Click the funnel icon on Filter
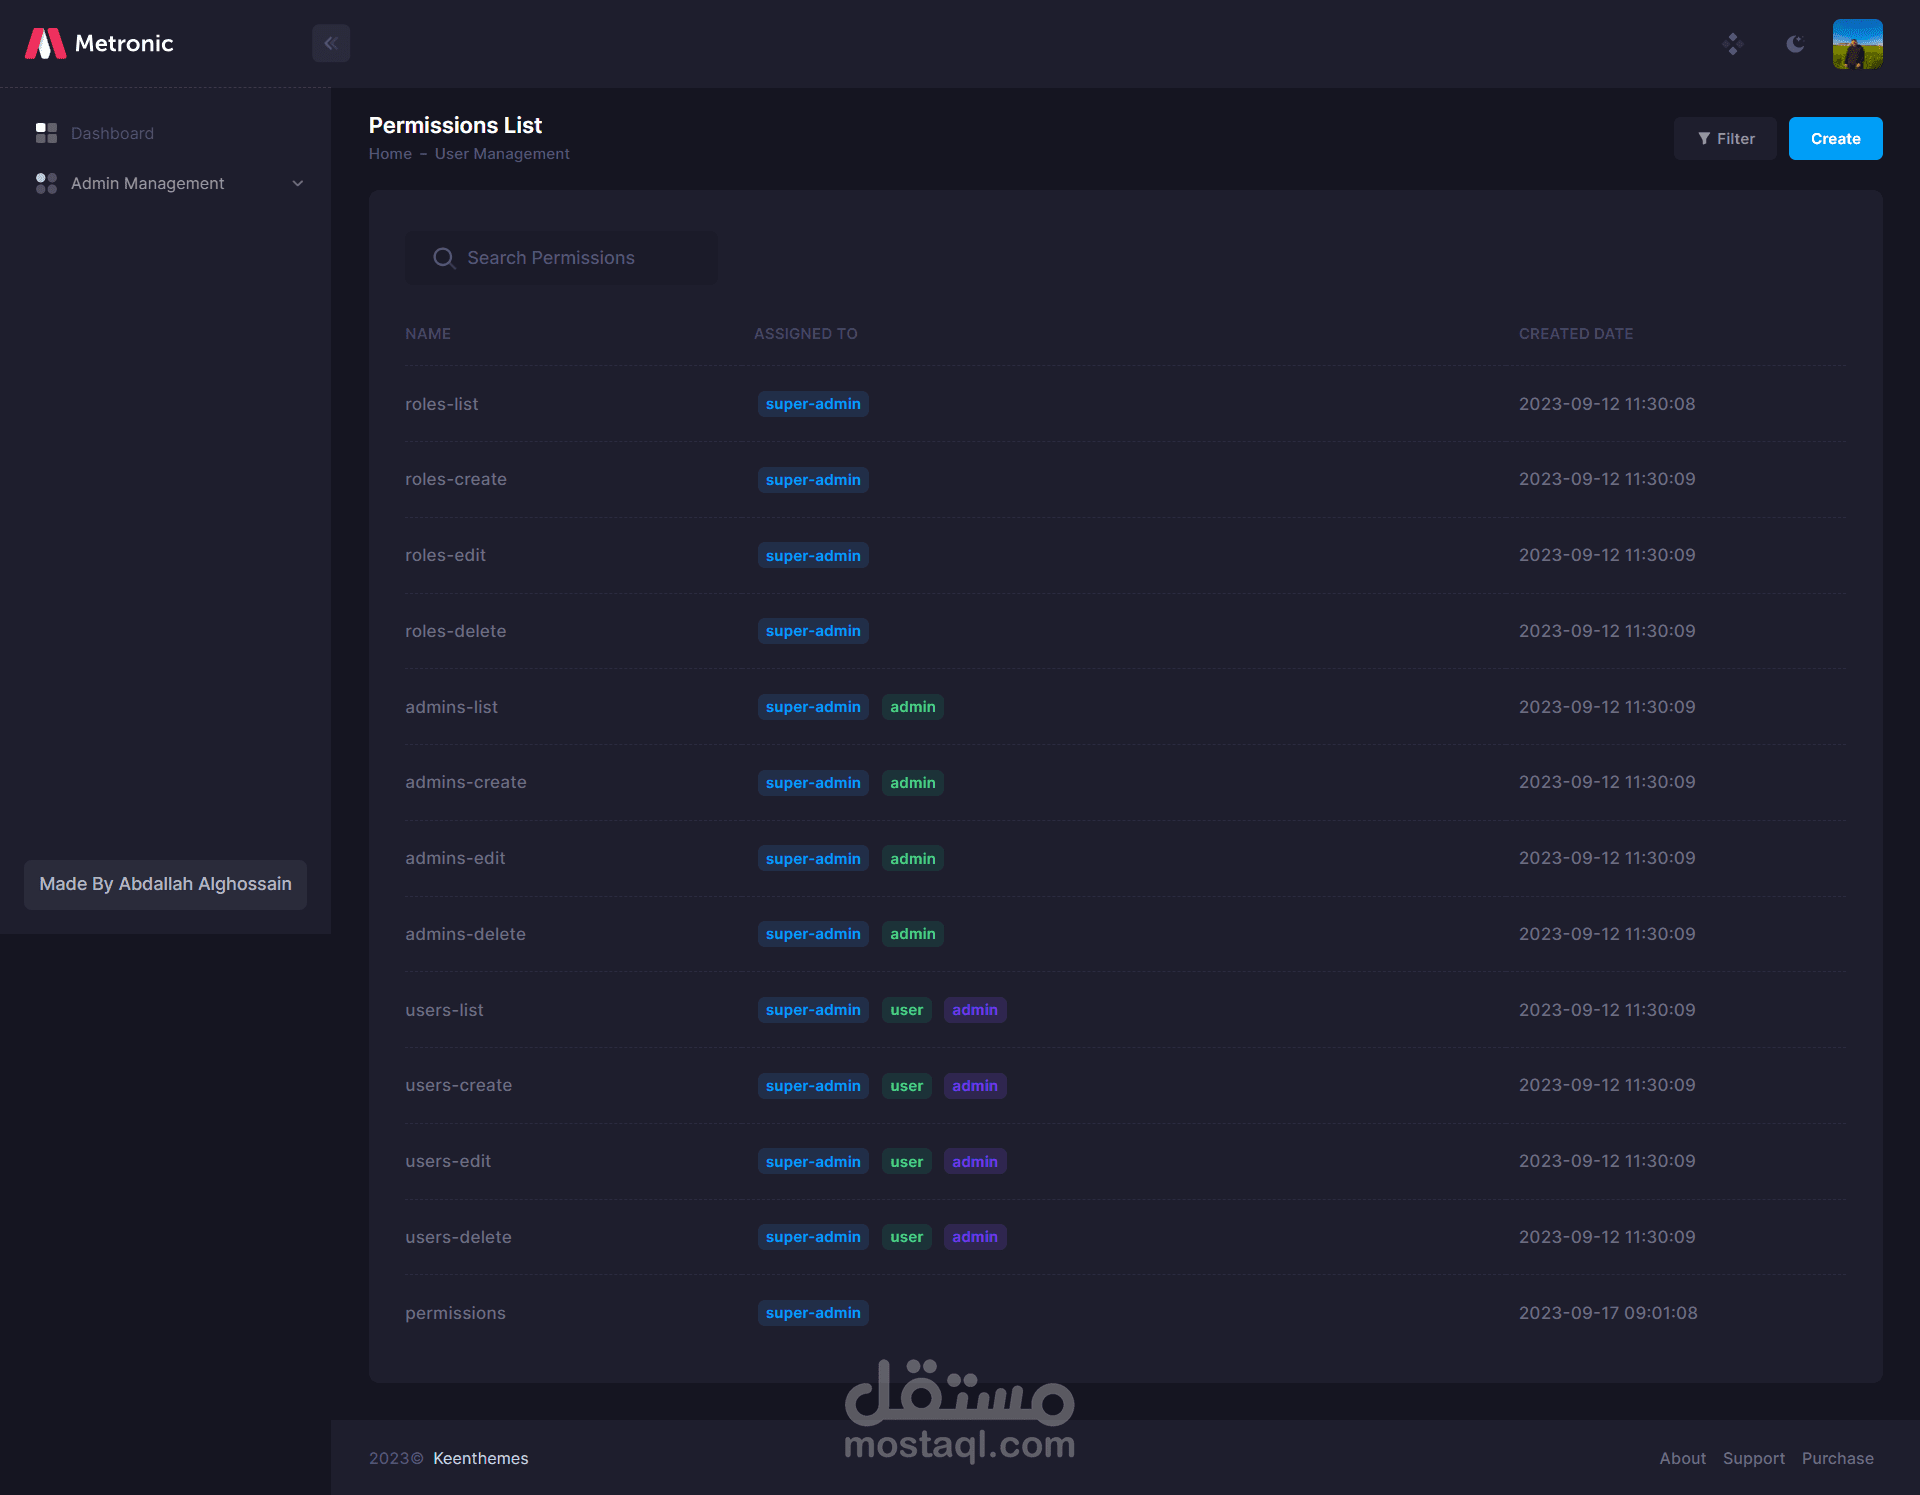The height and width of the screenshot is (1495, 1920). click(1704, 139)
